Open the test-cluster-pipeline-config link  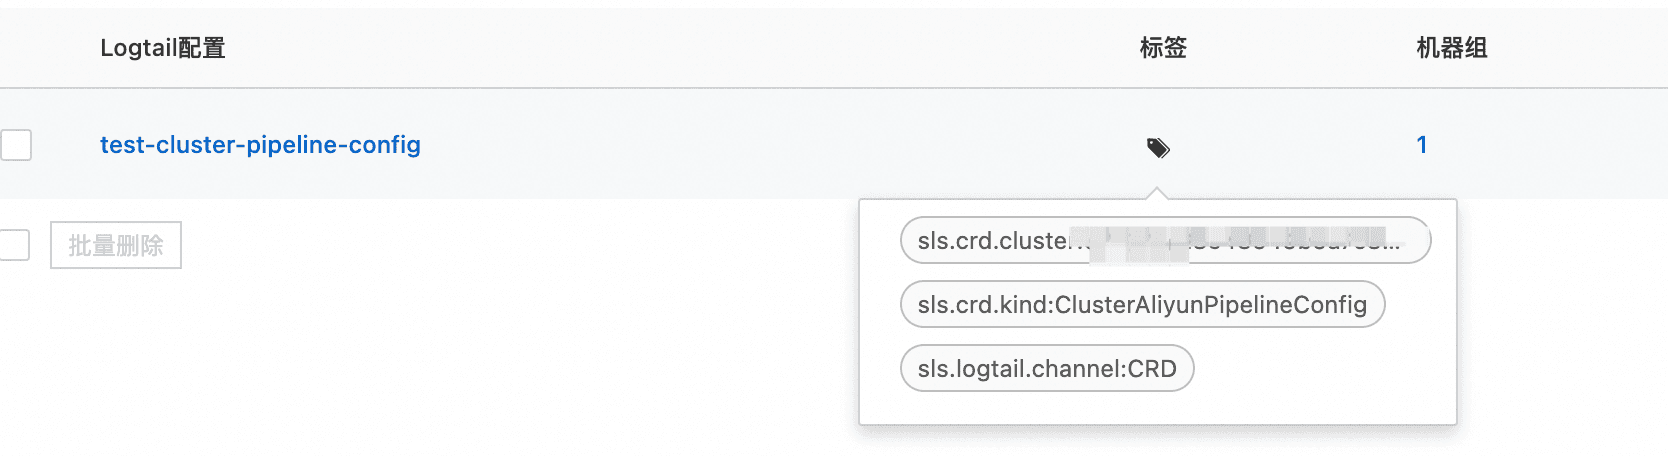point(260,145)
